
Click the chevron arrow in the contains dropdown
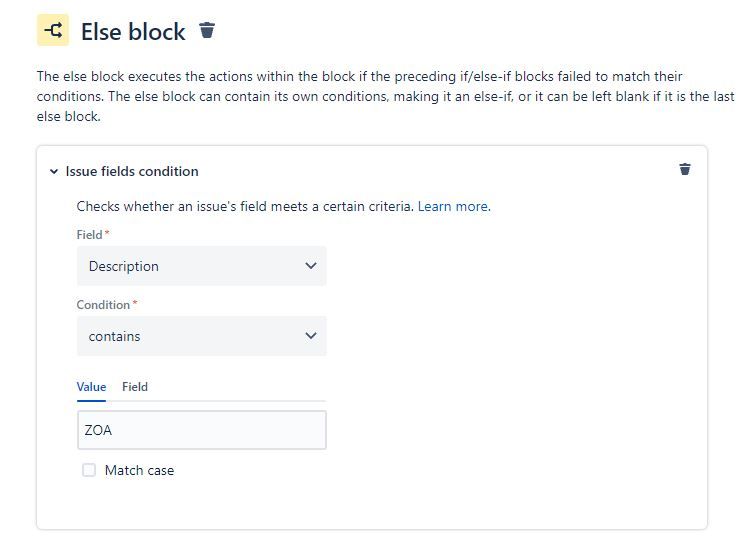tap(311, 336)
